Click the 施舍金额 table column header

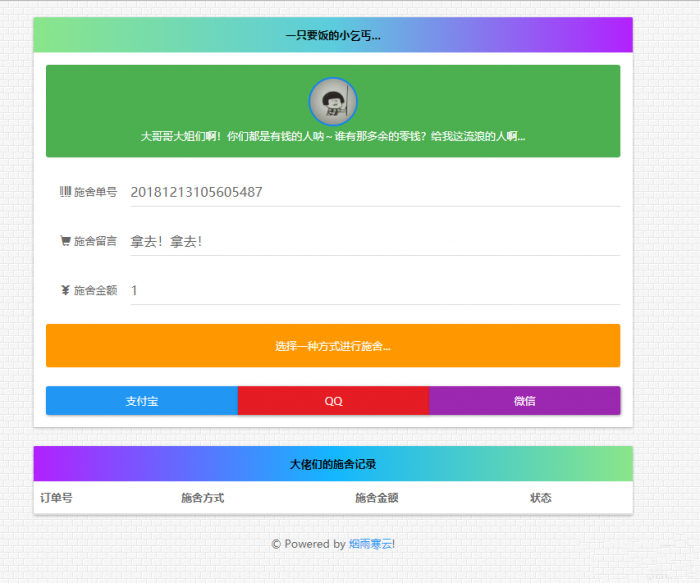(x=376, y=498)
